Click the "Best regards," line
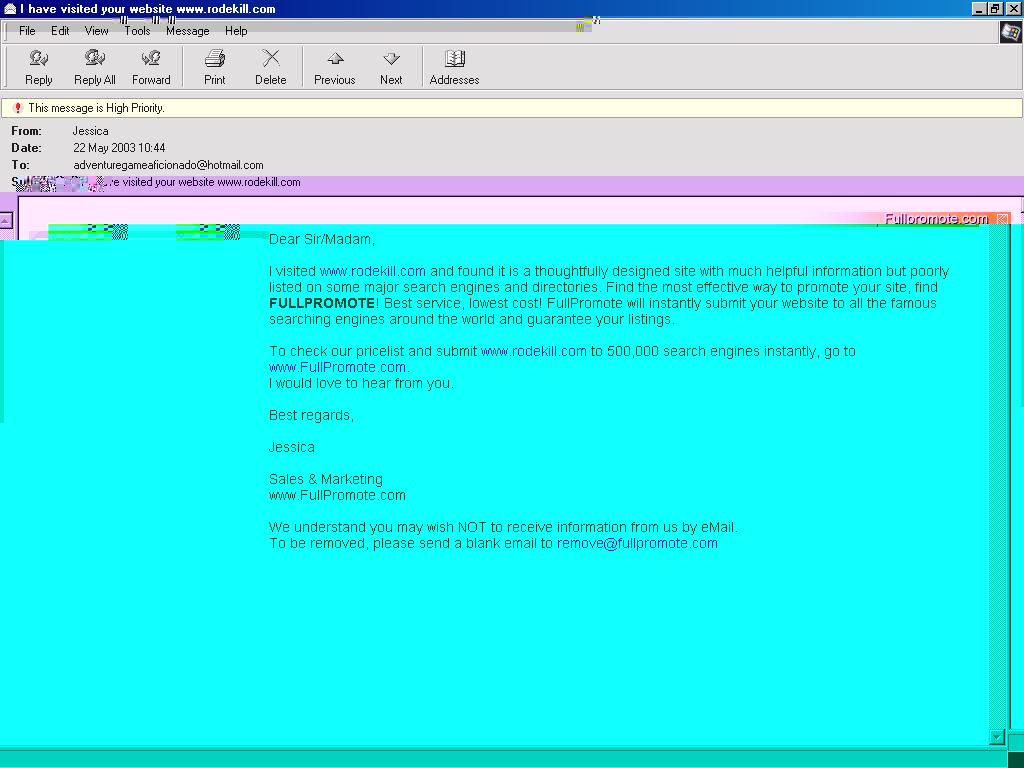Image resolution: width=1024 pixels, height=768 pixels. coord(312,415)
